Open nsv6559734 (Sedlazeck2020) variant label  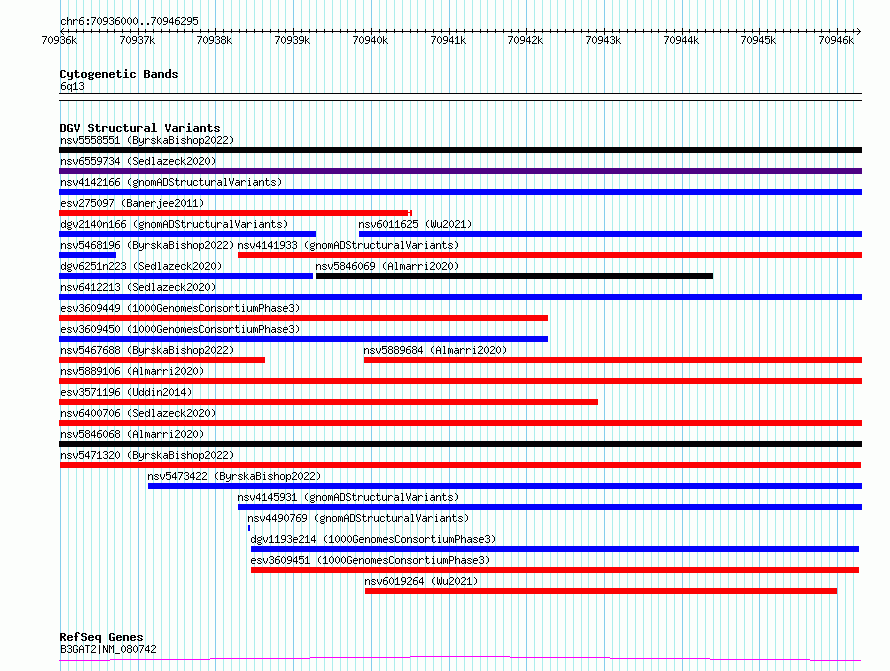coord(138,161)
